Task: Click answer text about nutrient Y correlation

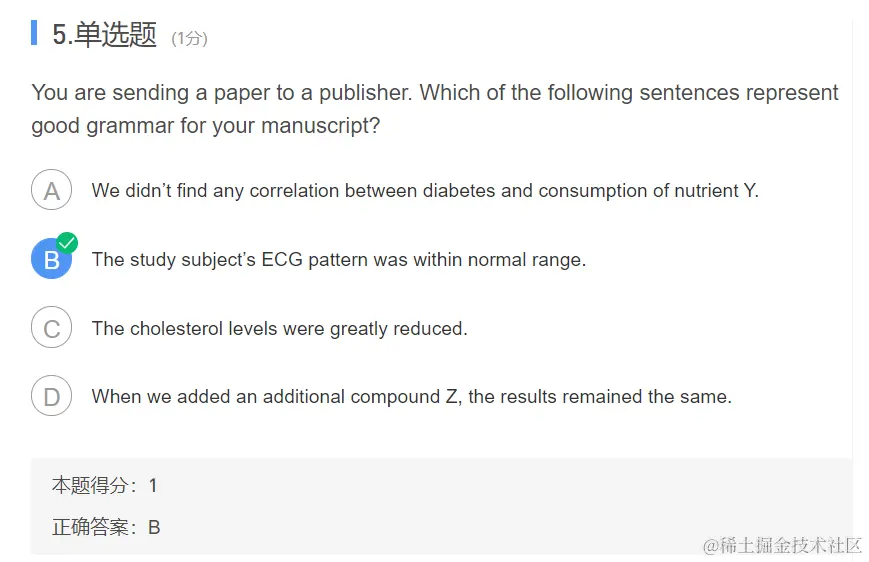Action: tap(425, 191)
